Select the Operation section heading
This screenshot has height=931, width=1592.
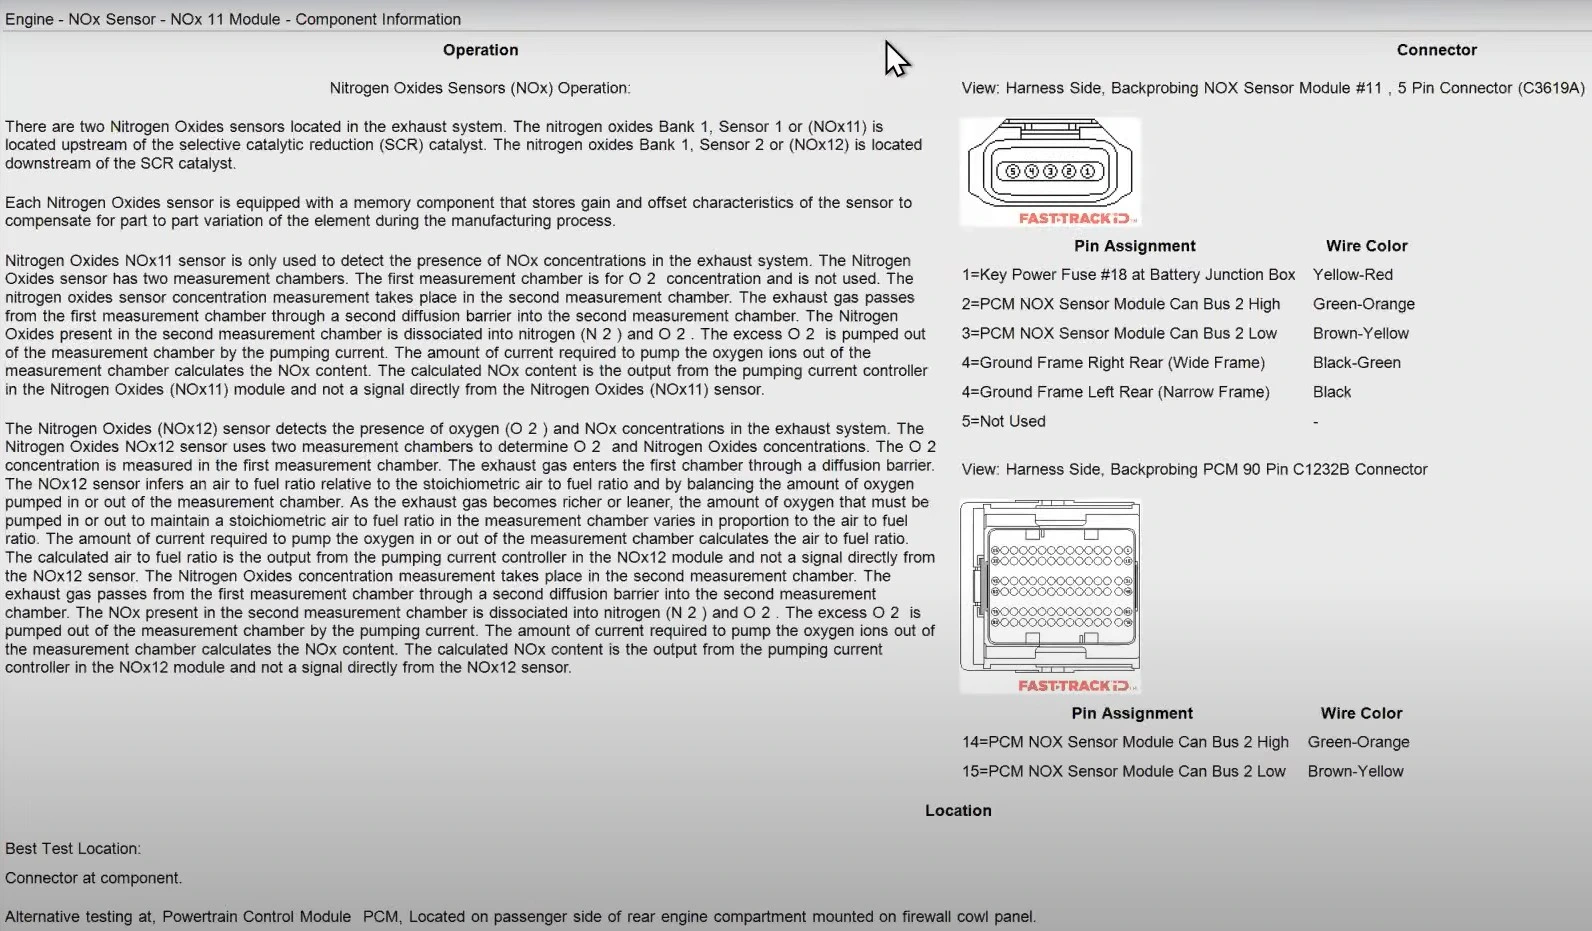480,50
